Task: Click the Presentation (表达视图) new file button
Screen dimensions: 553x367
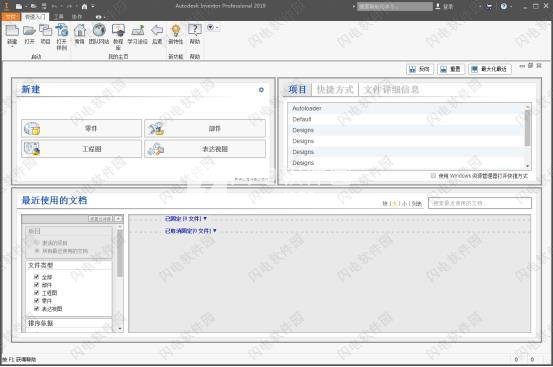Action: coord(205,149)
